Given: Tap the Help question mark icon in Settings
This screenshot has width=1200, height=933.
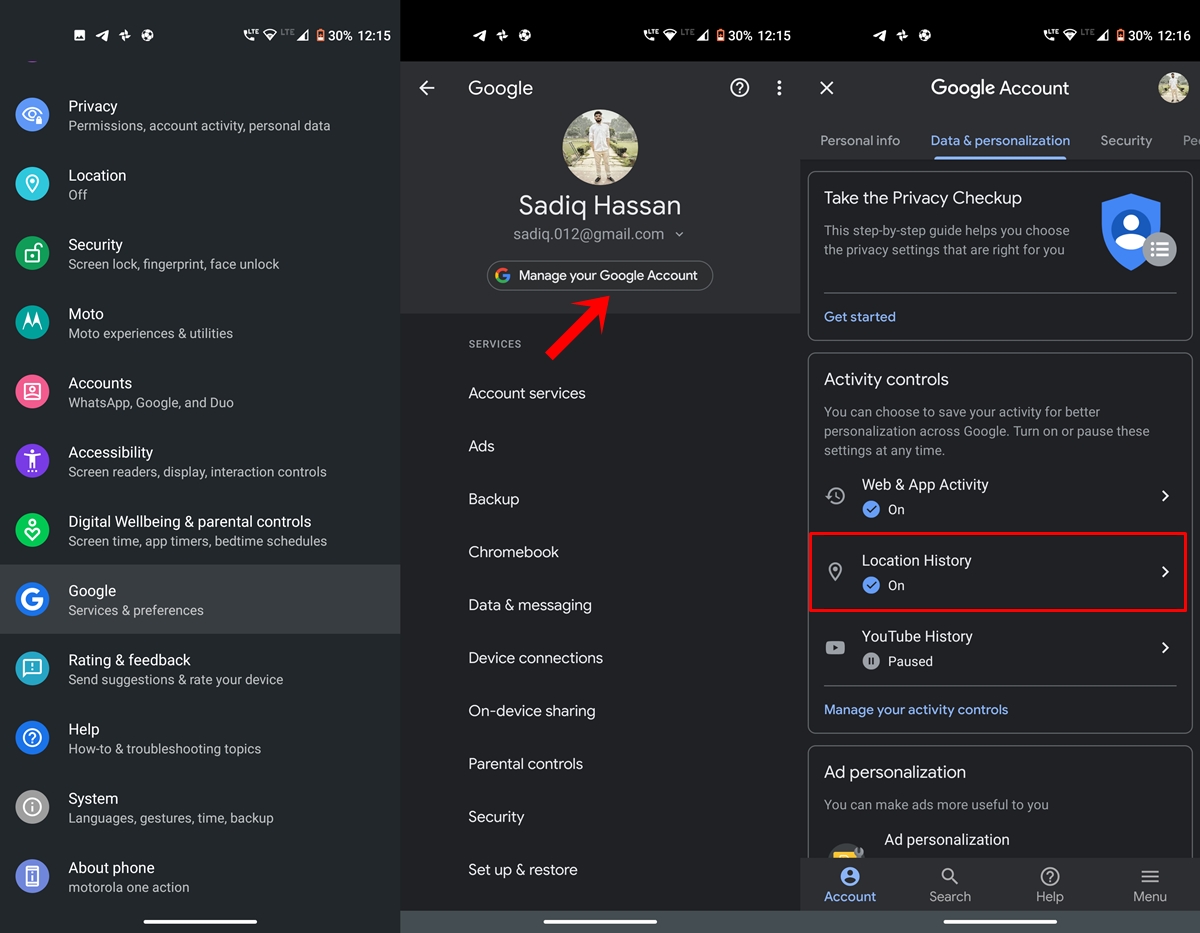Looking at the screenshot, I should (32, 738).
